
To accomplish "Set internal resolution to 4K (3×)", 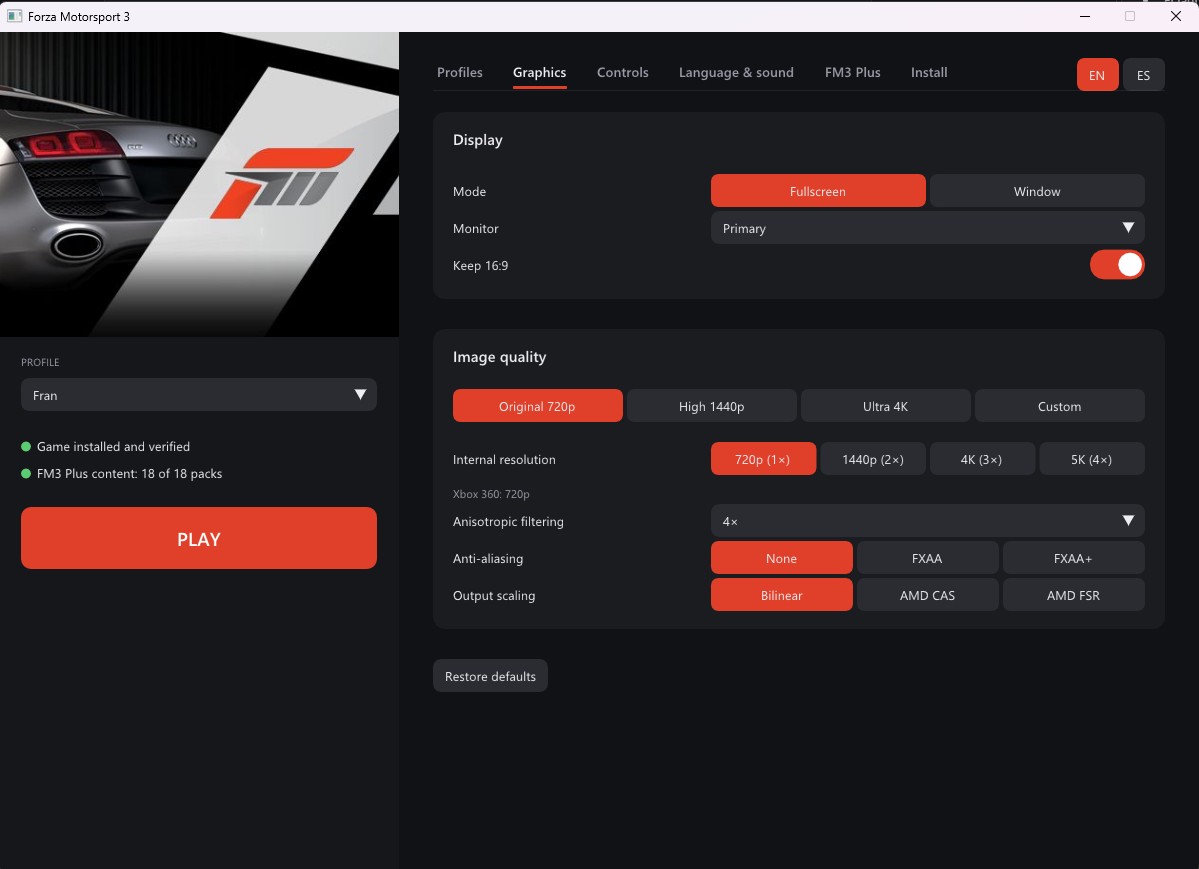I will coord(982,459).
